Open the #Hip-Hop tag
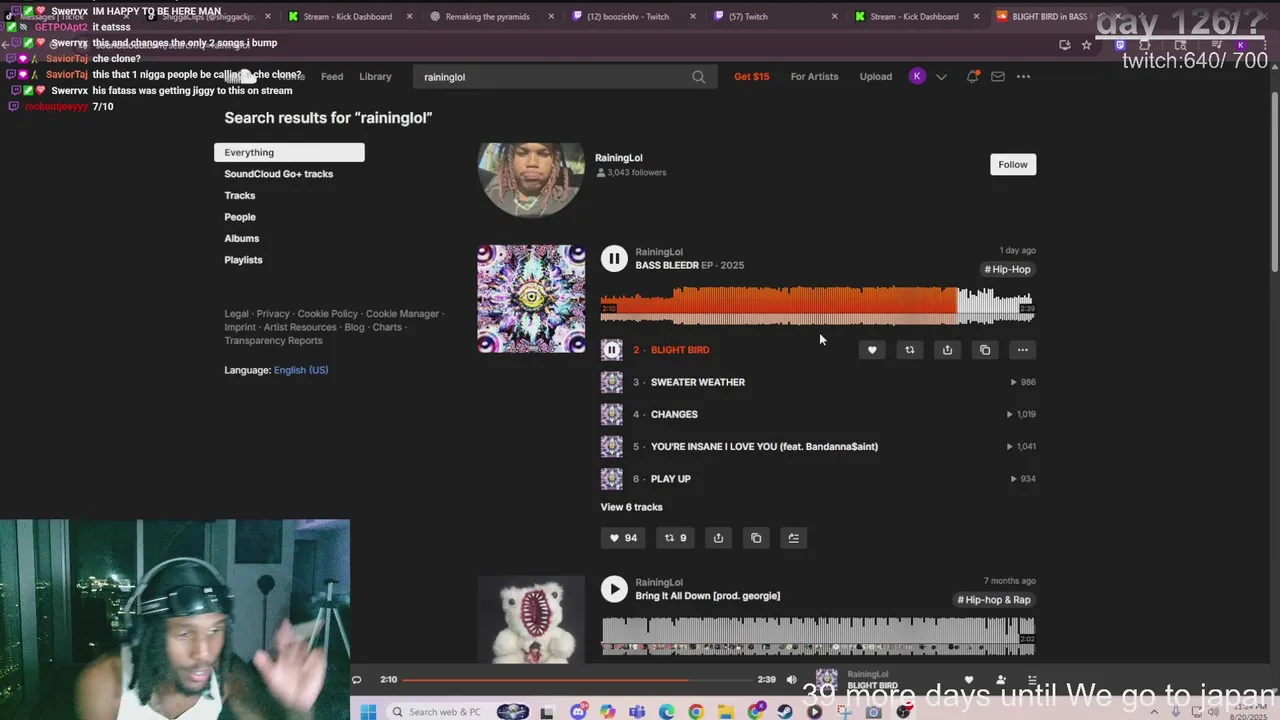The height and width of the screenshot is (720, 1280). click(x=1007, y=269)
